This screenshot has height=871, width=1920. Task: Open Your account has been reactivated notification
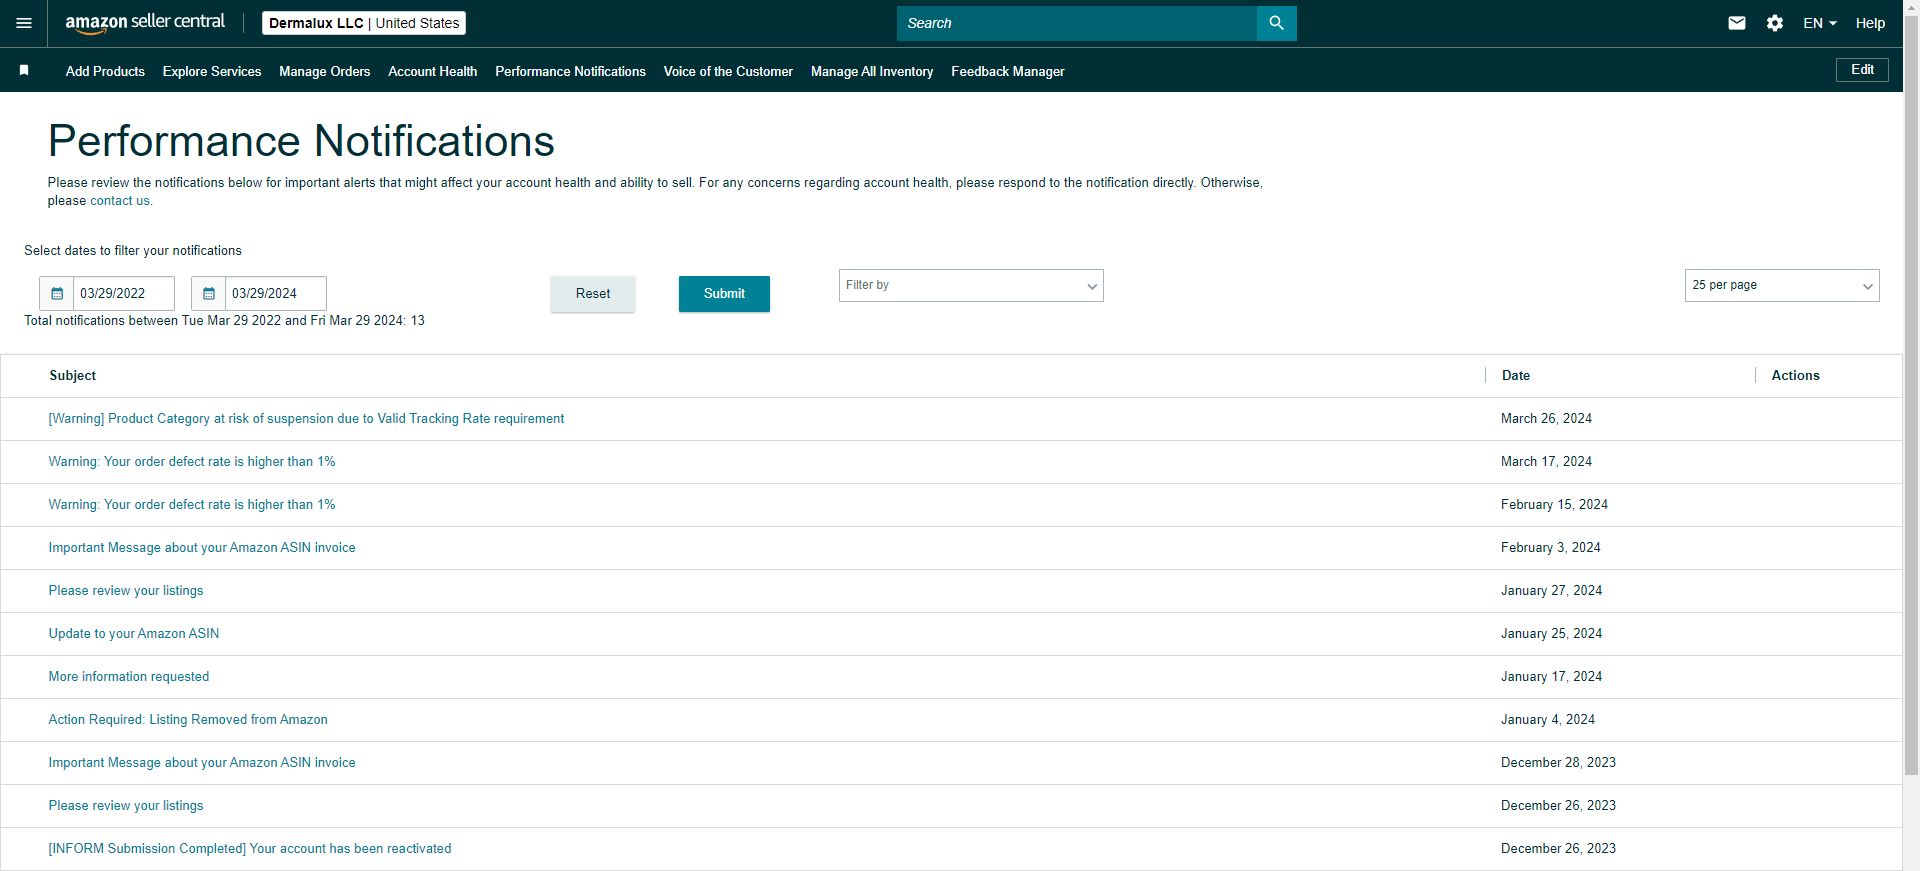[250, 849]
